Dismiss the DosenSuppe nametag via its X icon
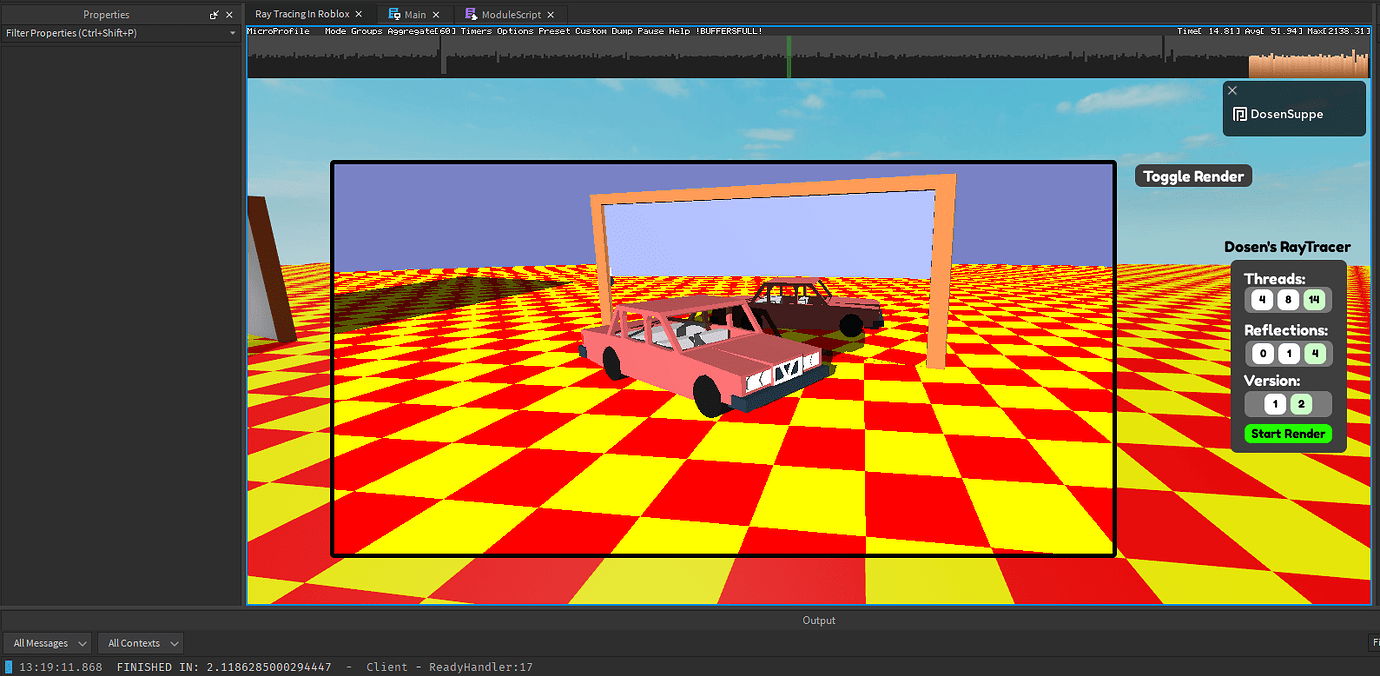1380x676 pixels. [1232, 90]
